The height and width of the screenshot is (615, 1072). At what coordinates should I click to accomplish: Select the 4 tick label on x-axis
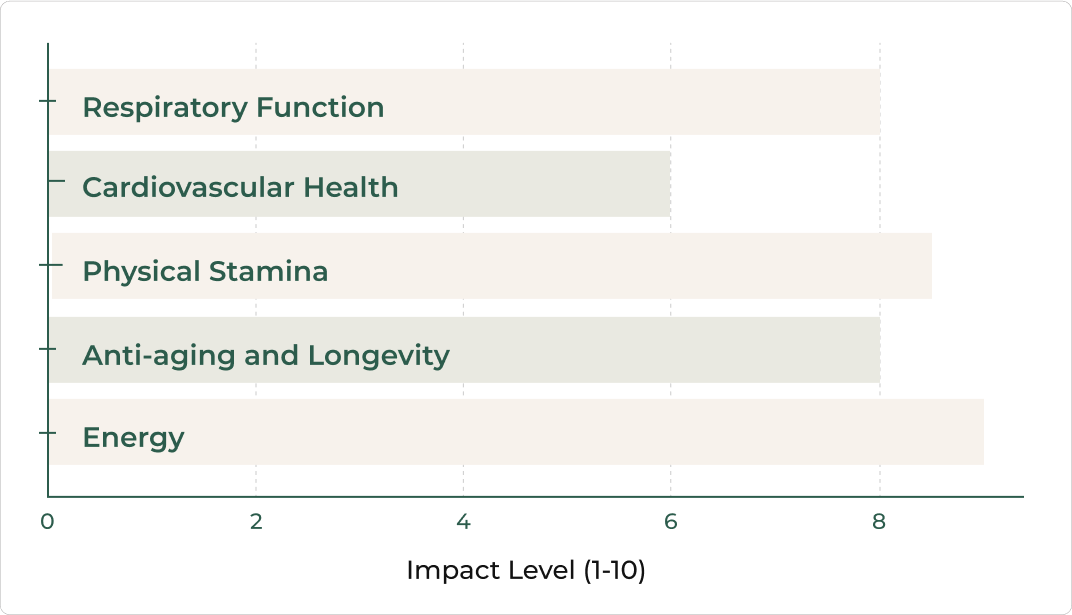[x=463, y=522]
